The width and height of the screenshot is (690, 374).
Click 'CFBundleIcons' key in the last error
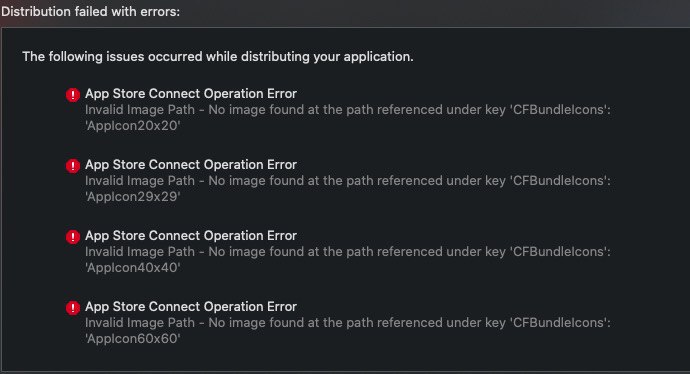point(560,323)
